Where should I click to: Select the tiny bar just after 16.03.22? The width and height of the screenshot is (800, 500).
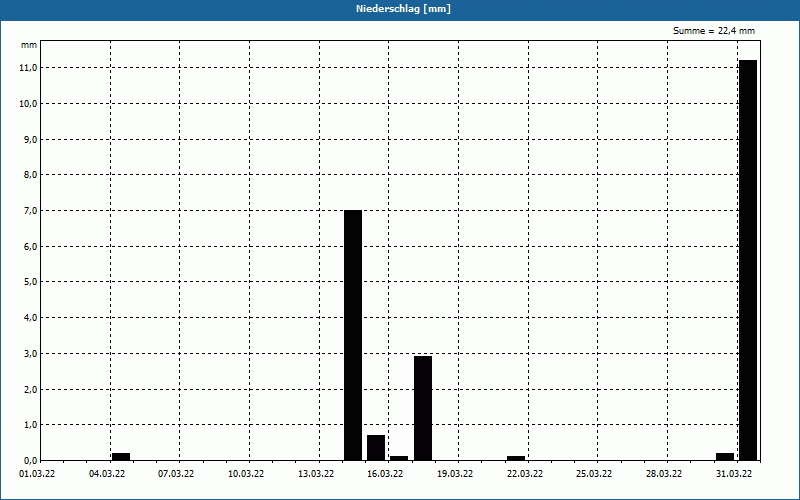(x=399, y=458)
